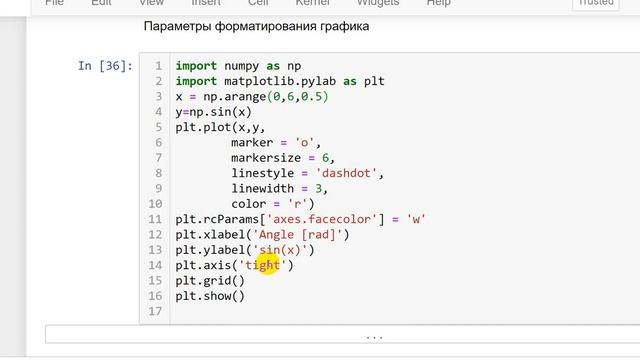Click line 'plt.show()'
640x360 pixels.
(210, 296)
